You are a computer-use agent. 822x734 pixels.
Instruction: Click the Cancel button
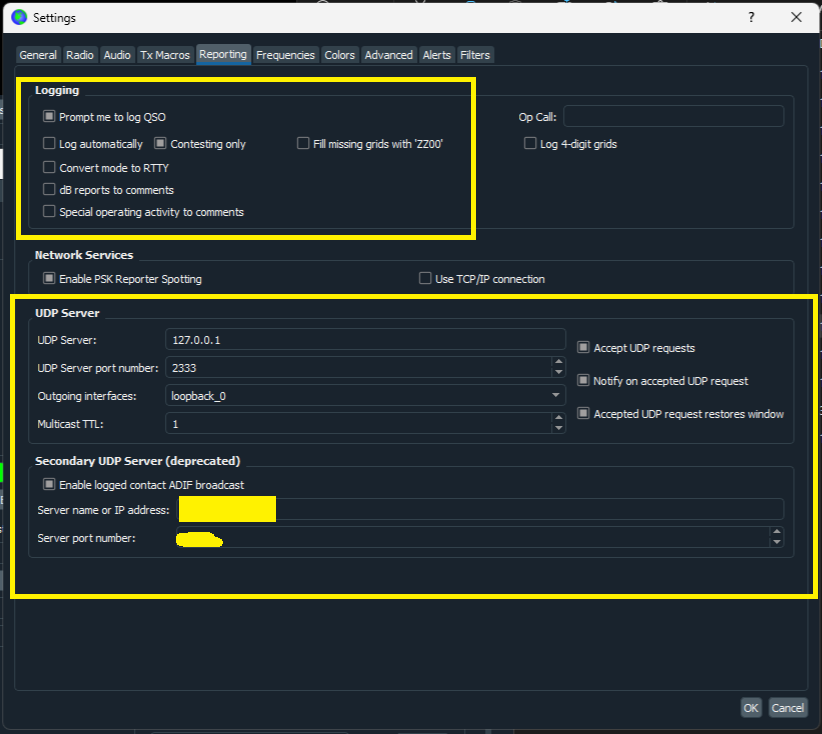point(787,708)
